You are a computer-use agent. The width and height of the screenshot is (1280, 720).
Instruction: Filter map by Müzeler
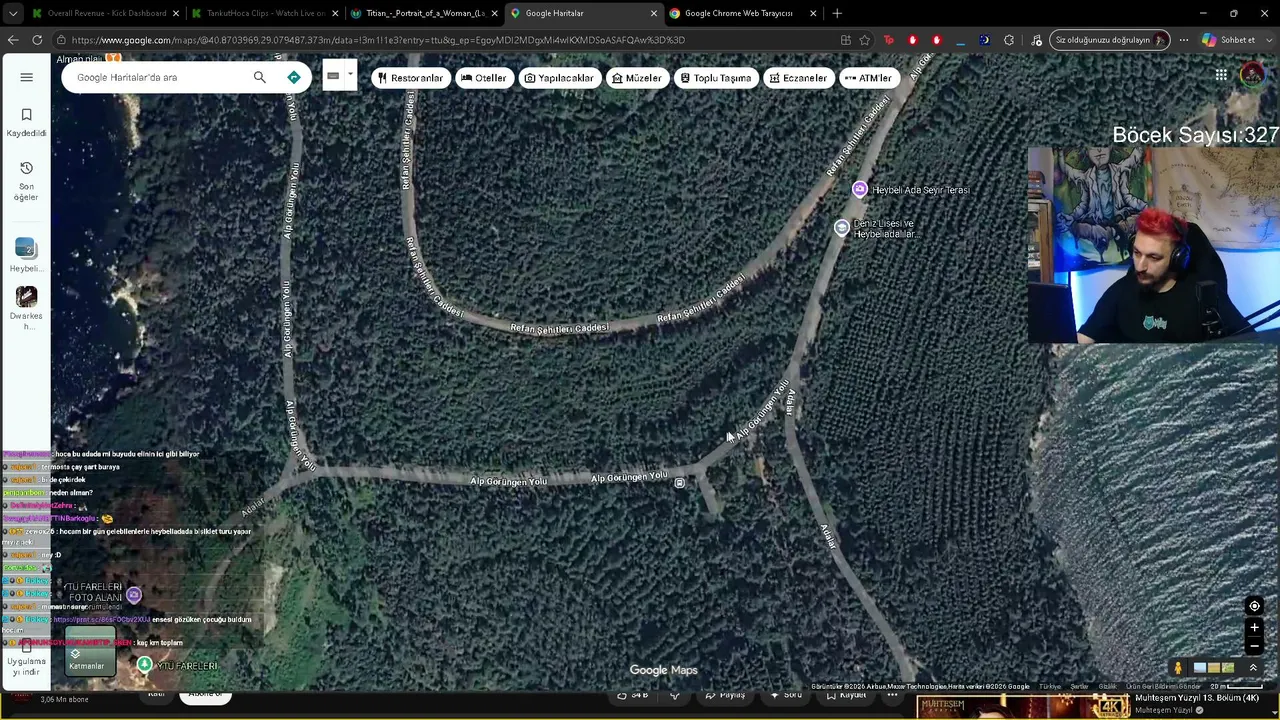637,78
